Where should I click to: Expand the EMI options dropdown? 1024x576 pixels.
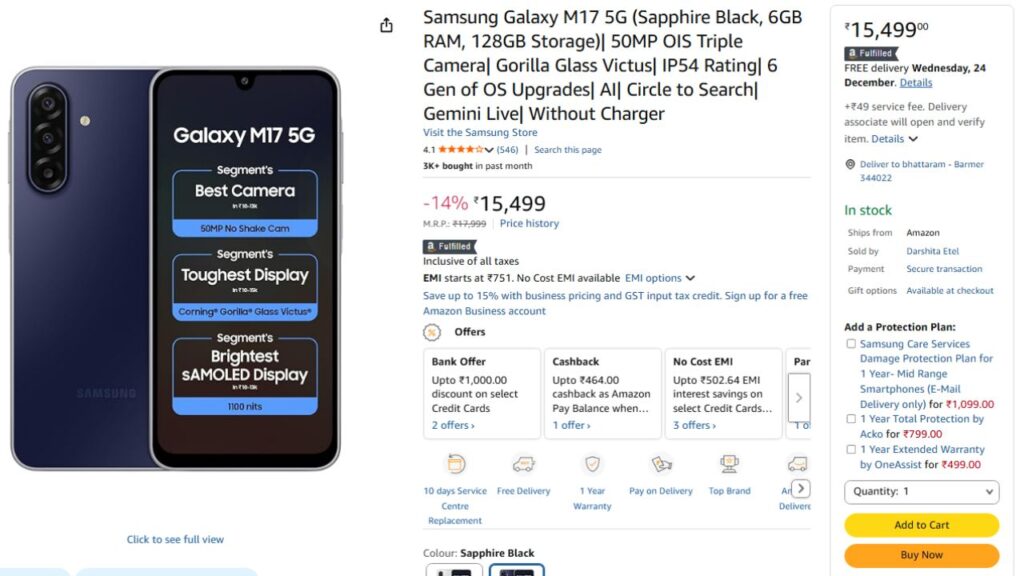pyautogui.click(x=658, y=278)
